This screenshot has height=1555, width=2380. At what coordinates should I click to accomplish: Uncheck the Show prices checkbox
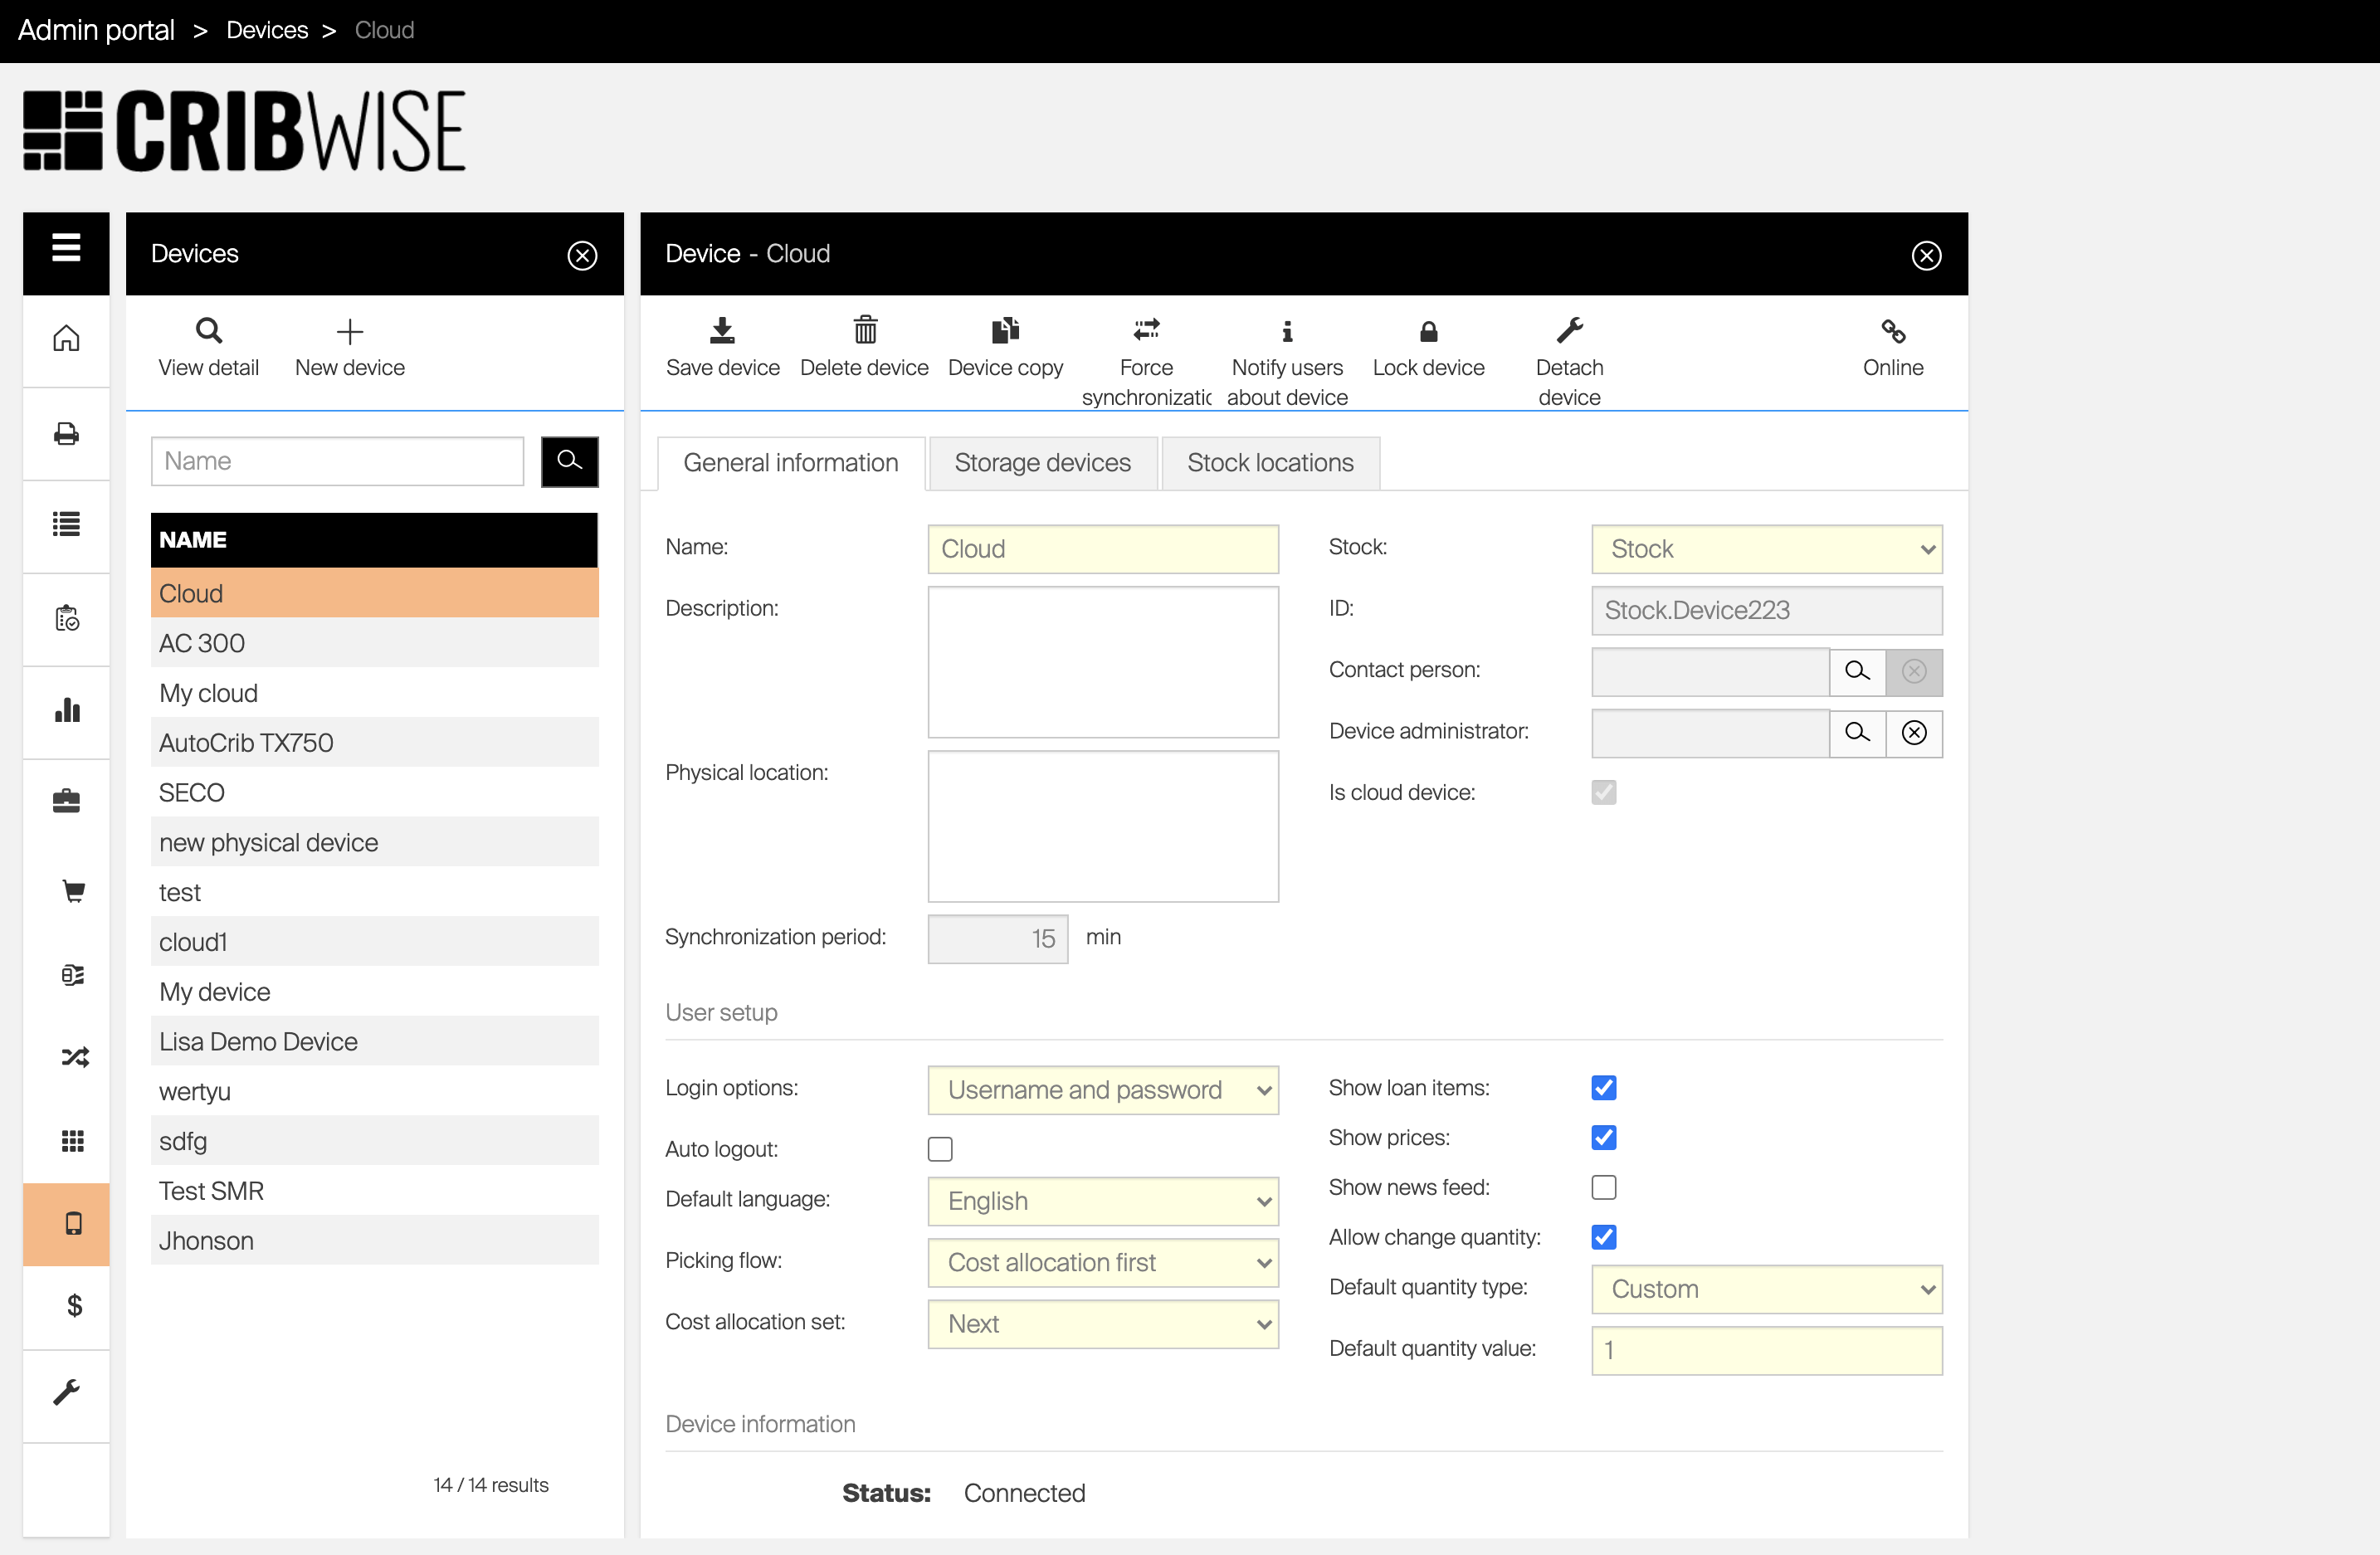pyautogui.click(x=1603, y=1137)
